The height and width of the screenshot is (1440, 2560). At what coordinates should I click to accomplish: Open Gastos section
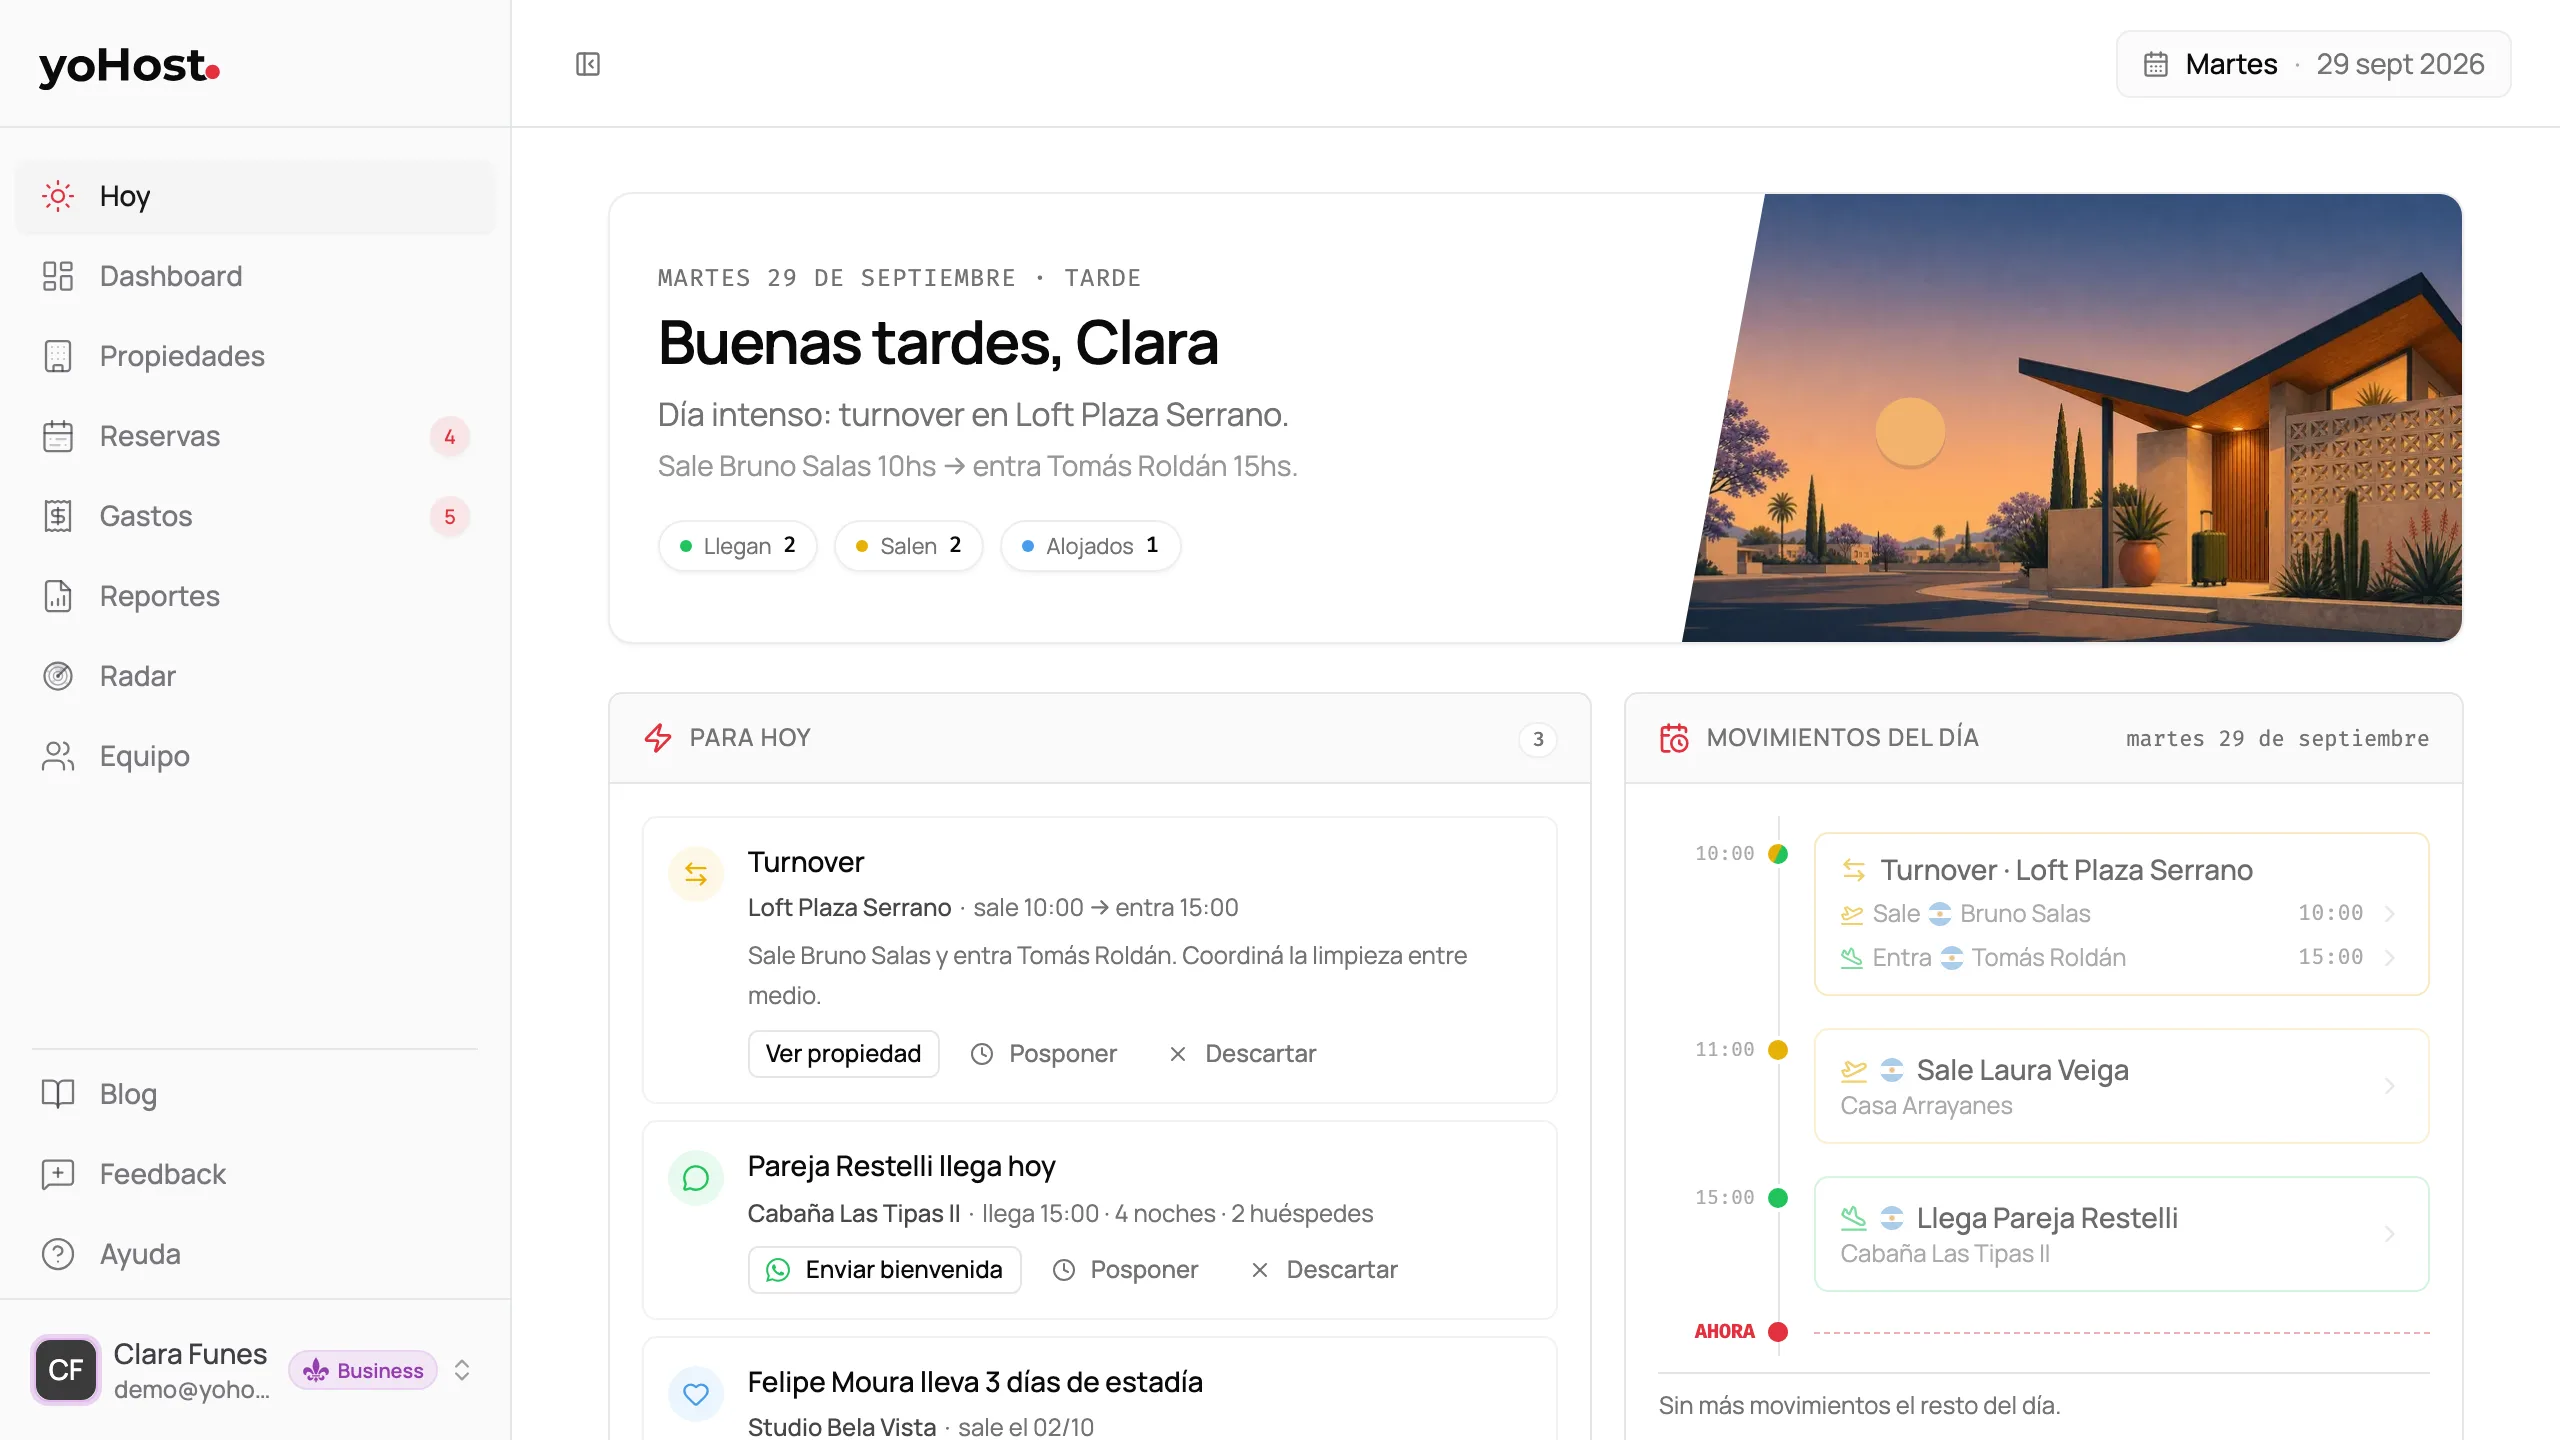click(256, 516)
